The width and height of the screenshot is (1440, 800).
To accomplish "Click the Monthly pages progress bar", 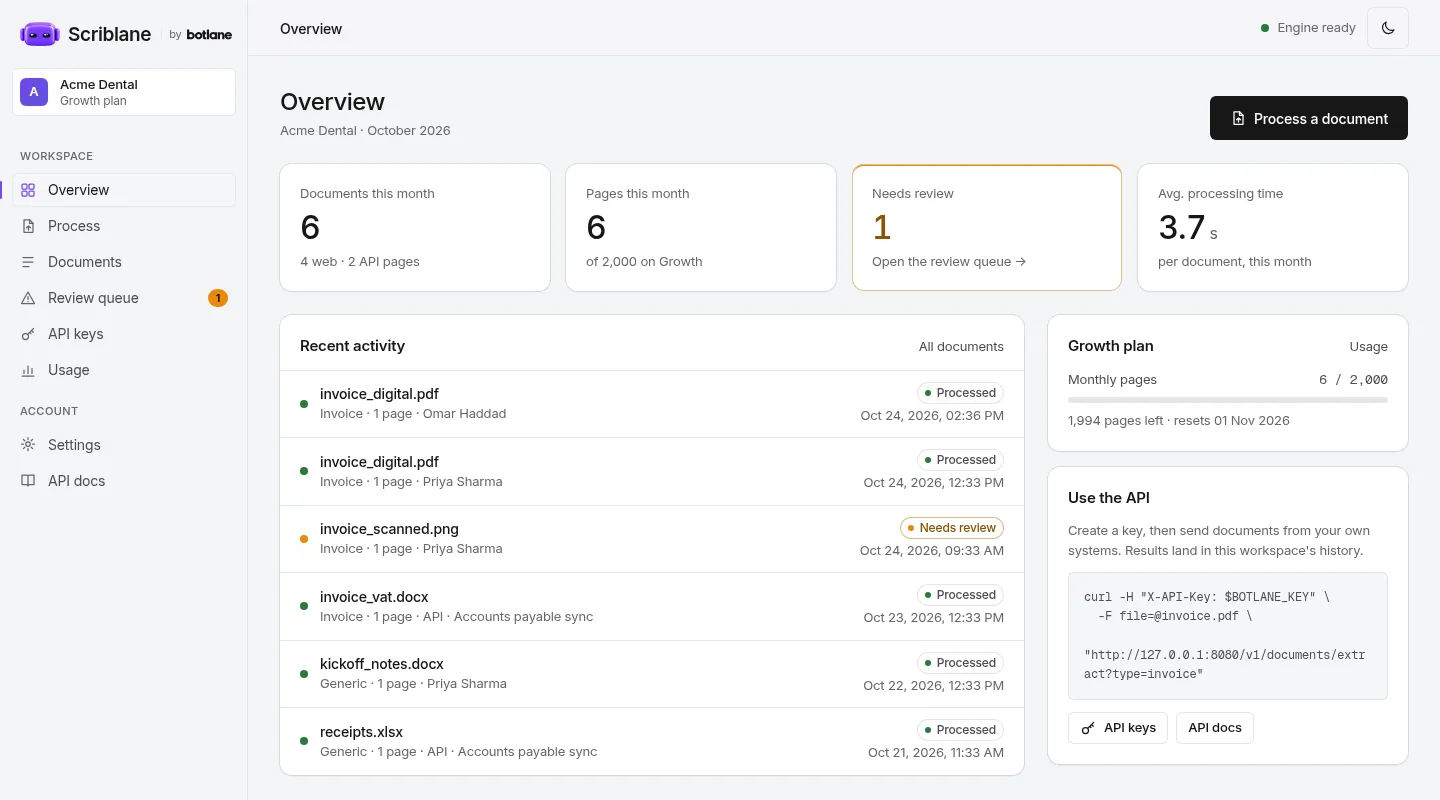I will [x=1228, y=400].
